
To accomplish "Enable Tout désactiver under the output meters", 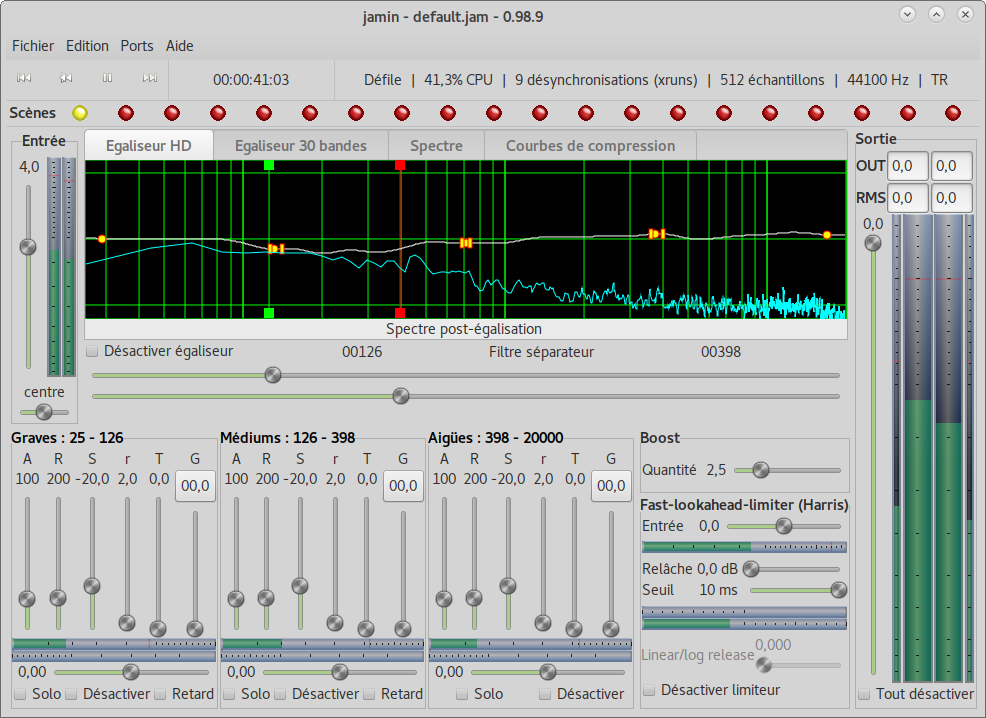I will tap(864, 694).
